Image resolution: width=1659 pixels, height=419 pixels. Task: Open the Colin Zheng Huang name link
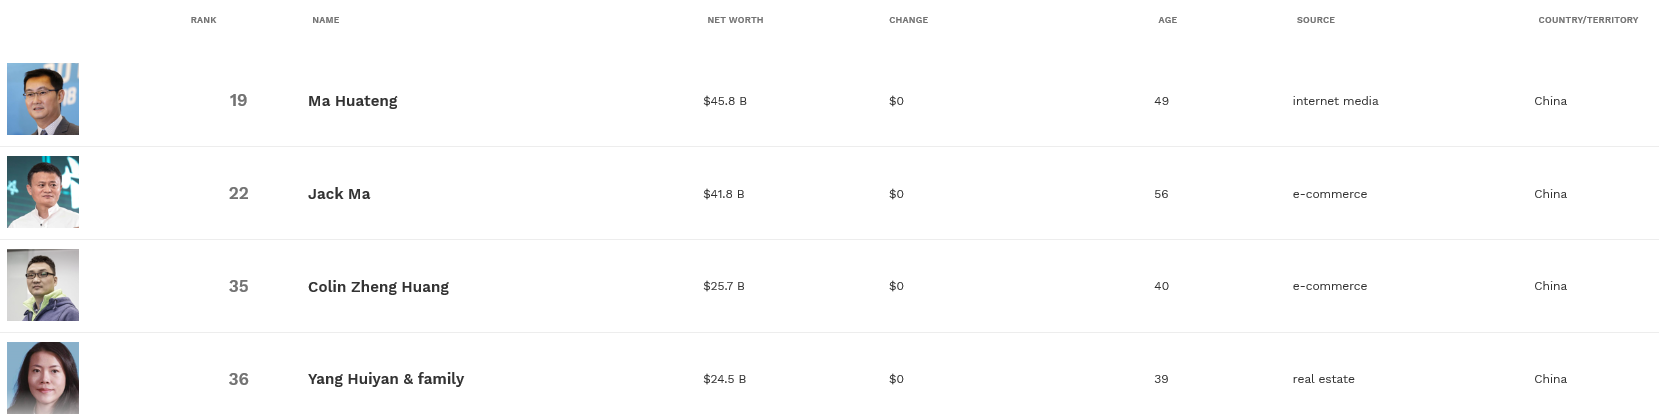tap(378, 287)
